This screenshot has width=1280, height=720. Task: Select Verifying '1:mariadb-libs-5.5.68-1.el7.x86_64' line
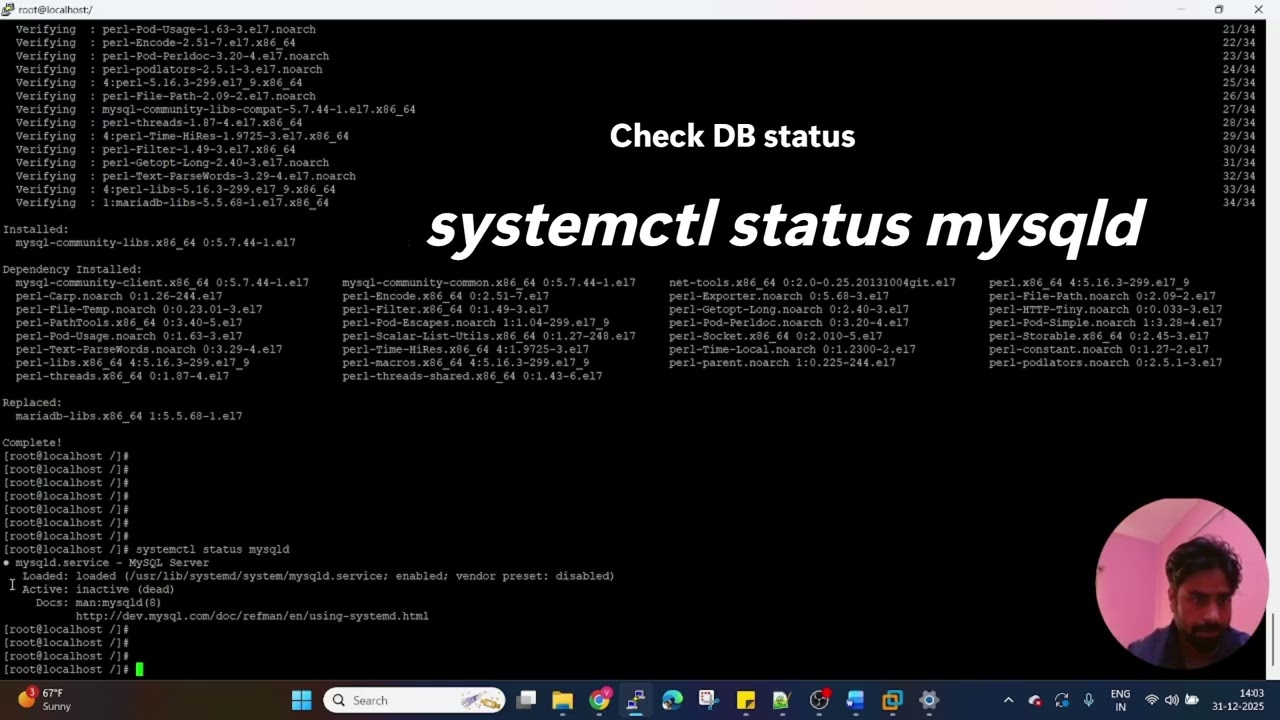pos(172,203)
